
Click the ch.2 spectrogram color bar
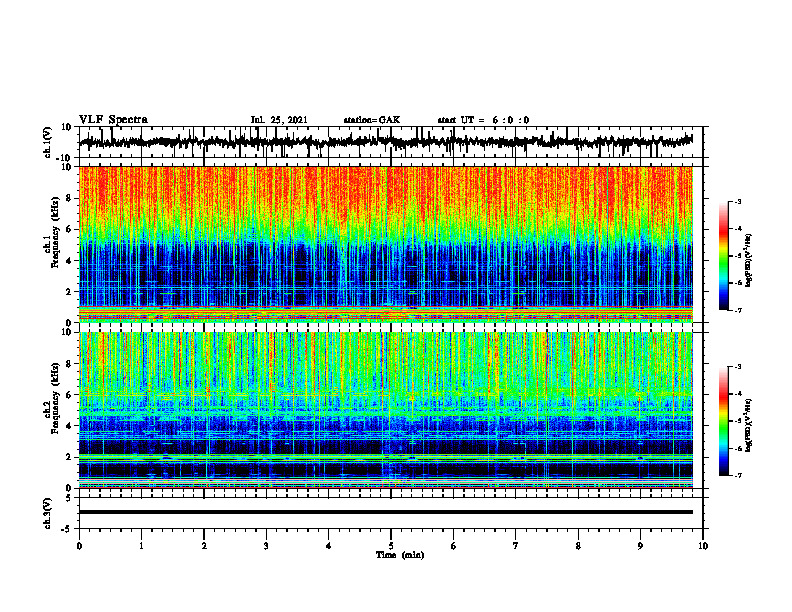pyautogui.click(x=723, y=421)
